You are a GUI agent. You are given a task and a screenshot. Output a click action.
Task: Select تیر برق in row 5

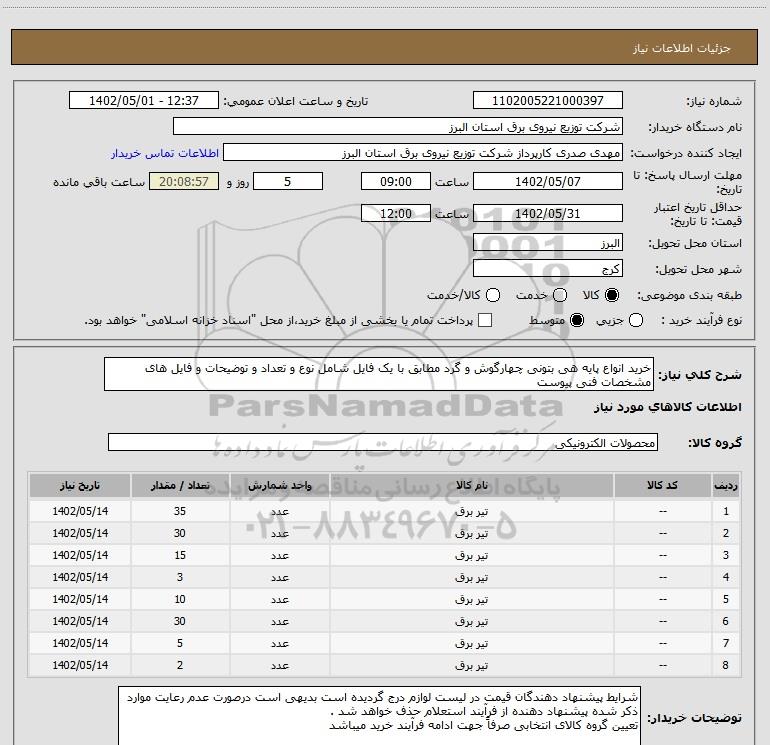(471, 600)
